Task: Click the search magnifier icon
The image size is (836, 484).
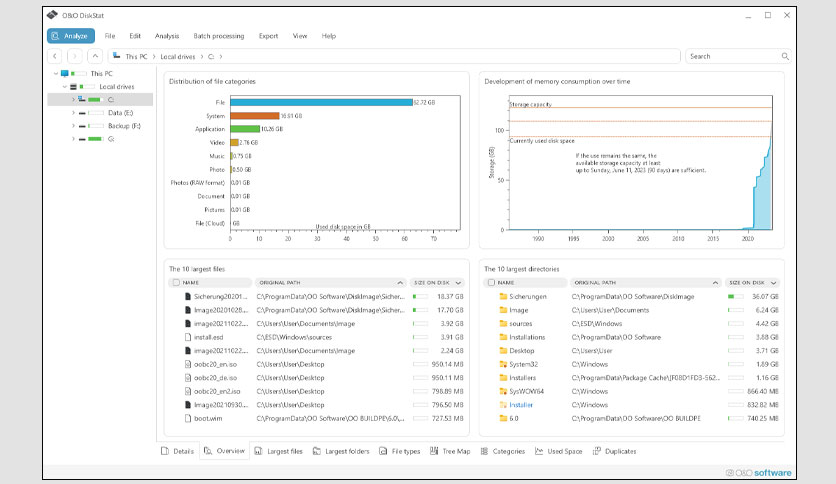Action: click(x=785, y=56)
